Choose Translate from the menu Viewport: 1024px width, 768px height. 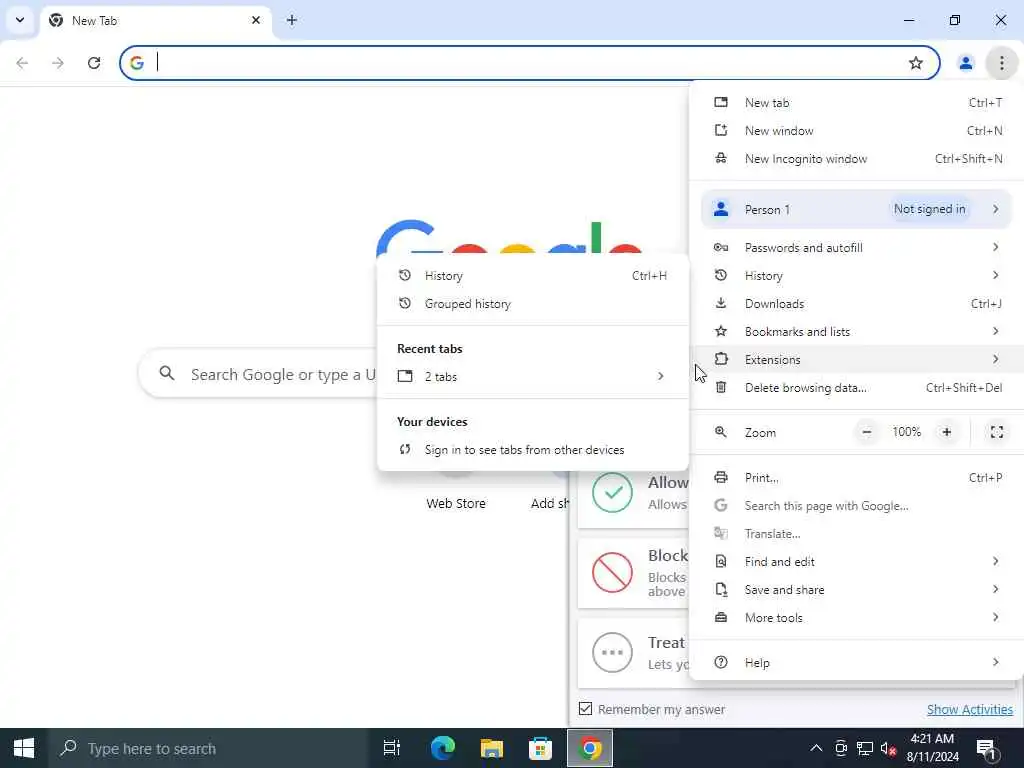click(856, 534)
